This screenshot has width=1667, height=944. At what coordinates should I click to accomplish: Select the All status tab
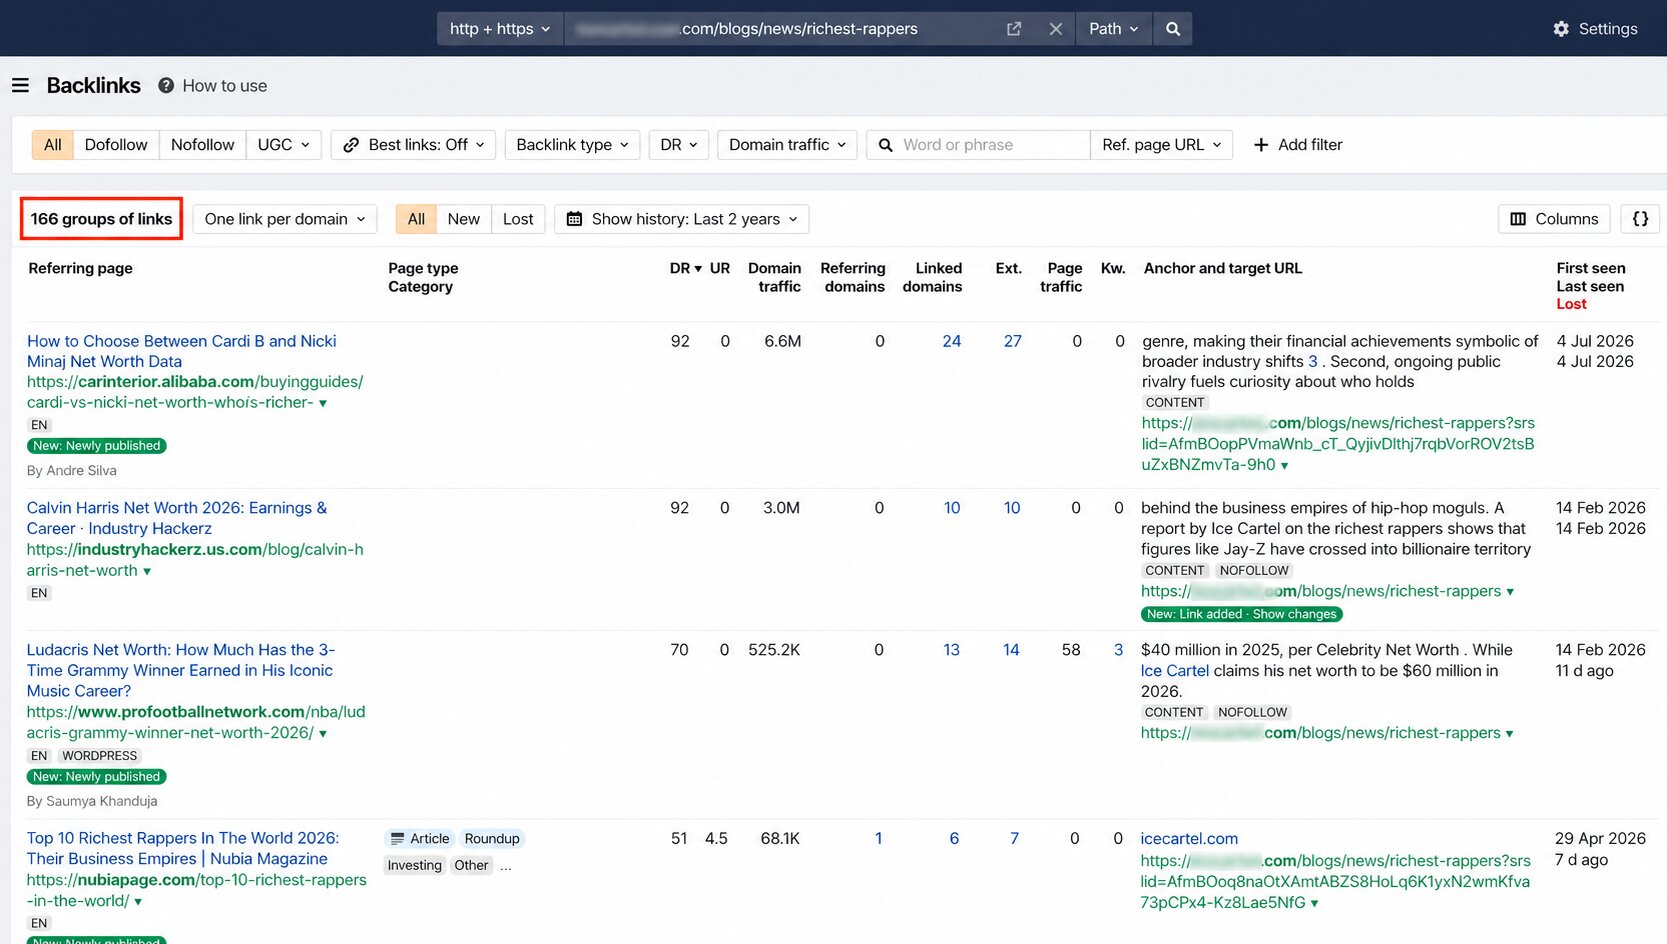pos(416,219)
